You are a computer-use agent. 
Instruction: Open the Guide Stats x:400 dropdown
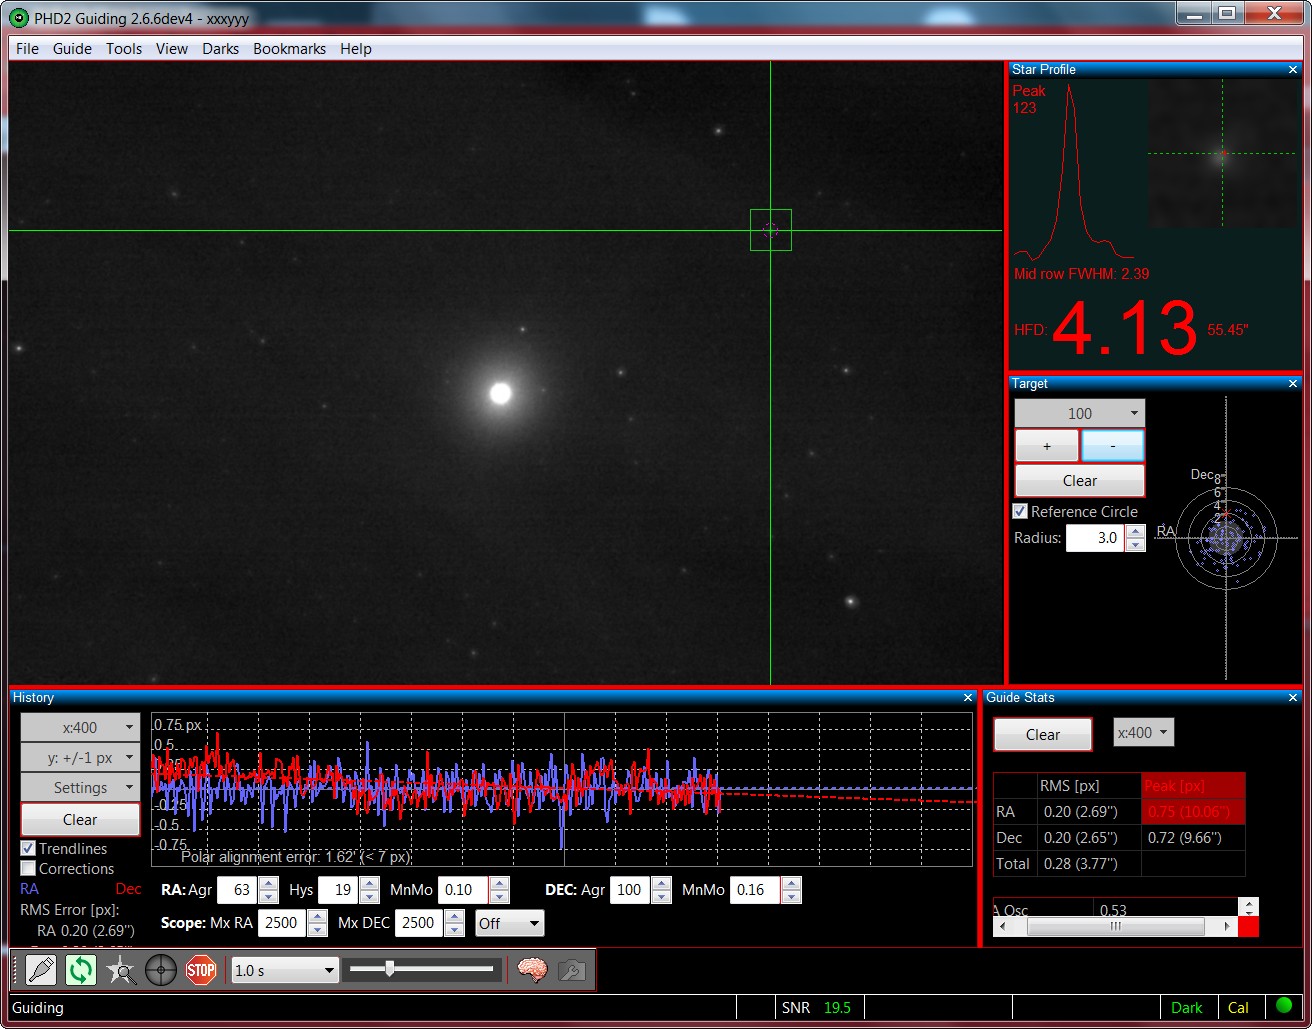pos(1143,732)
